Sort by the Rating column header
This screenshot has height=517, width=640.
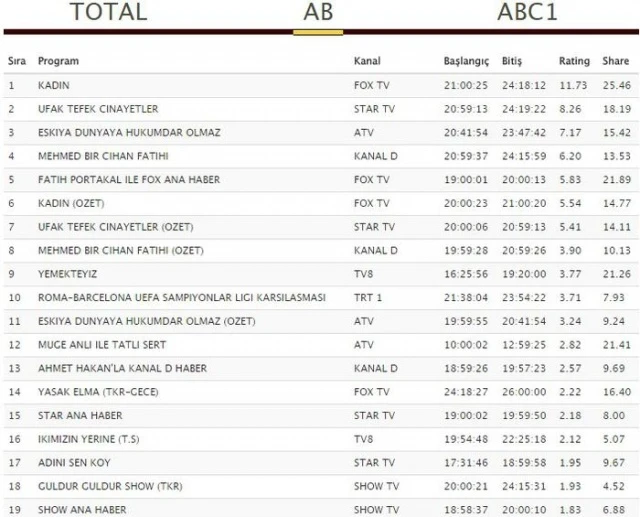(573, 61)
